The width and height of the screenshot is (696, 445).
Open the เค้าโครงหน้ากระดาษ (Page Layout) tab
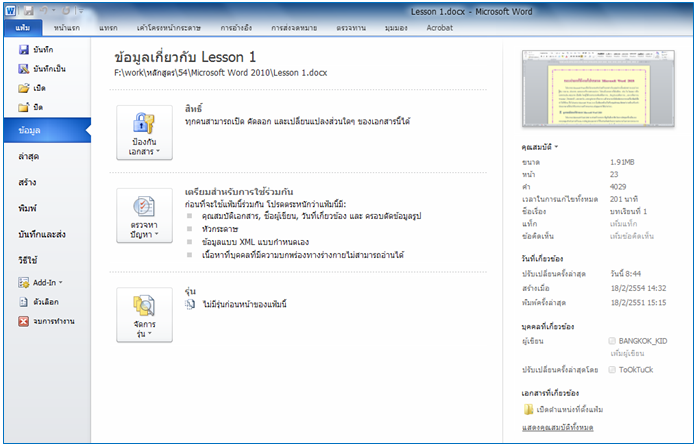169,28
